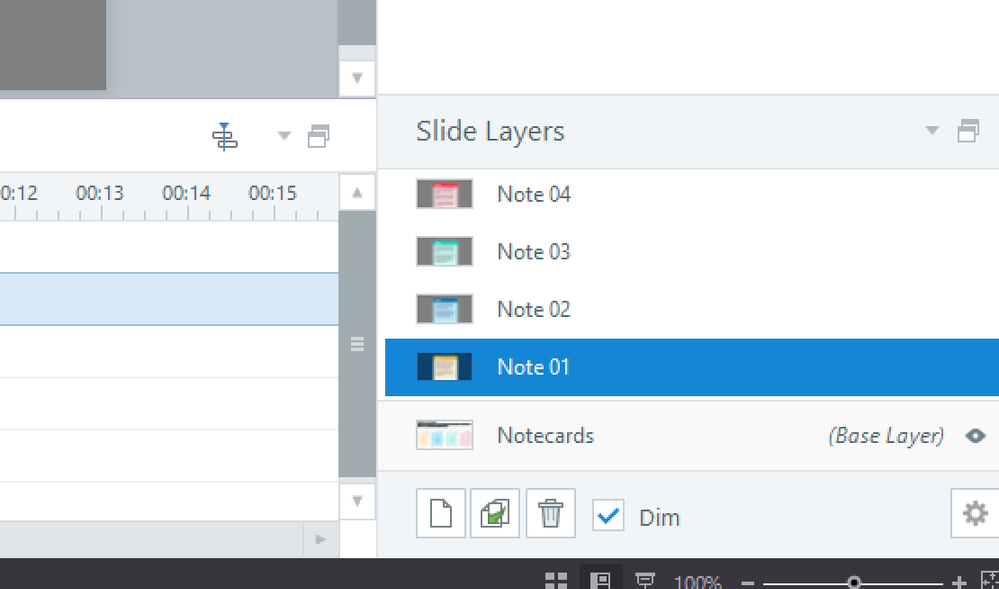Screen dimensions: 999x589
Task: Delete the selected layer with trash icon
Action: point(550,515)
